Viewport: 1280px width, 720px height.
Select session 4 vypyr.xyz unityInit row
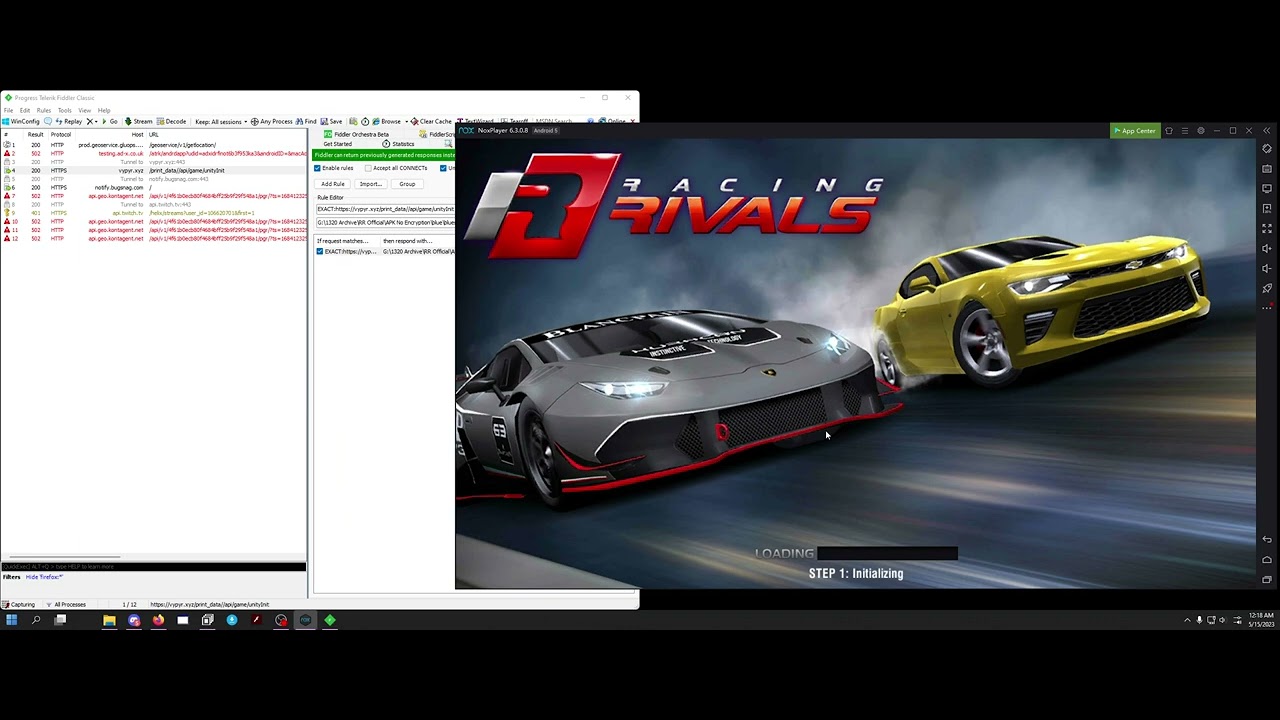pyautogui.click(x=154, y=170)
